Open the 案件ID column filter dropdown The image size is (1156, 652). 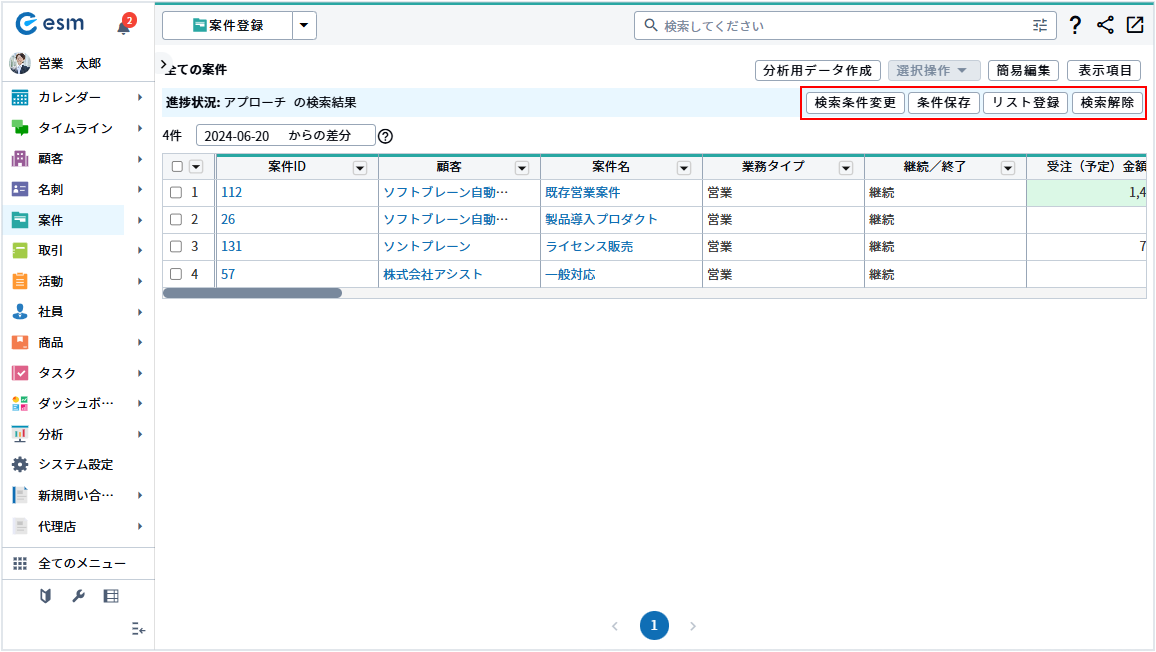(x=360, y=168)
